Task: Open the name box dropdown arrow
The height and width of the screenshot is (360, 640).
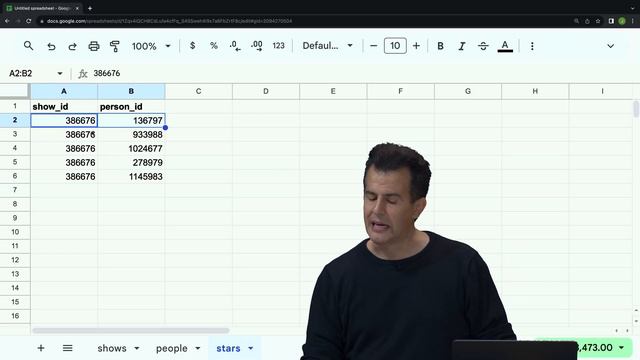Action: [60, 73]
